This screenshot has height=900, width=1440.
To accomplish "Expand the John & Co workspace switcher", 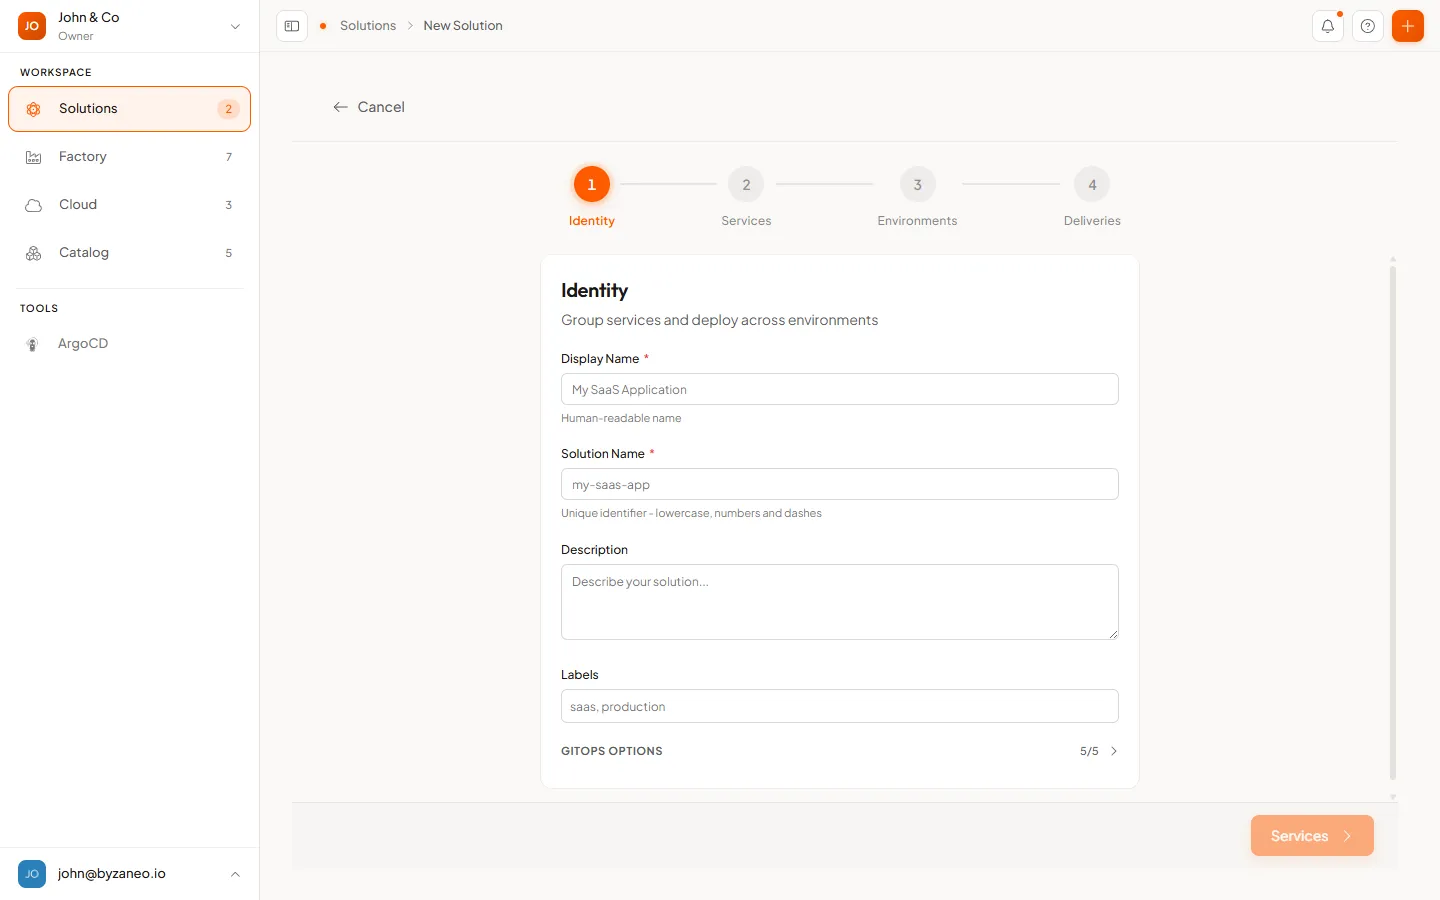I will pyautogui.click(x=235, y=27).
